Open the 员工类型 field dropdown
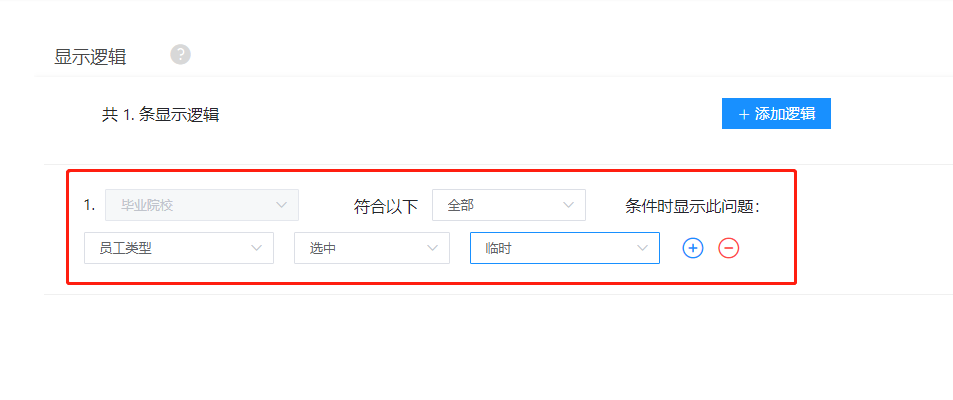Viewport: 953px width, 400px height. click(x=179, y=248)
